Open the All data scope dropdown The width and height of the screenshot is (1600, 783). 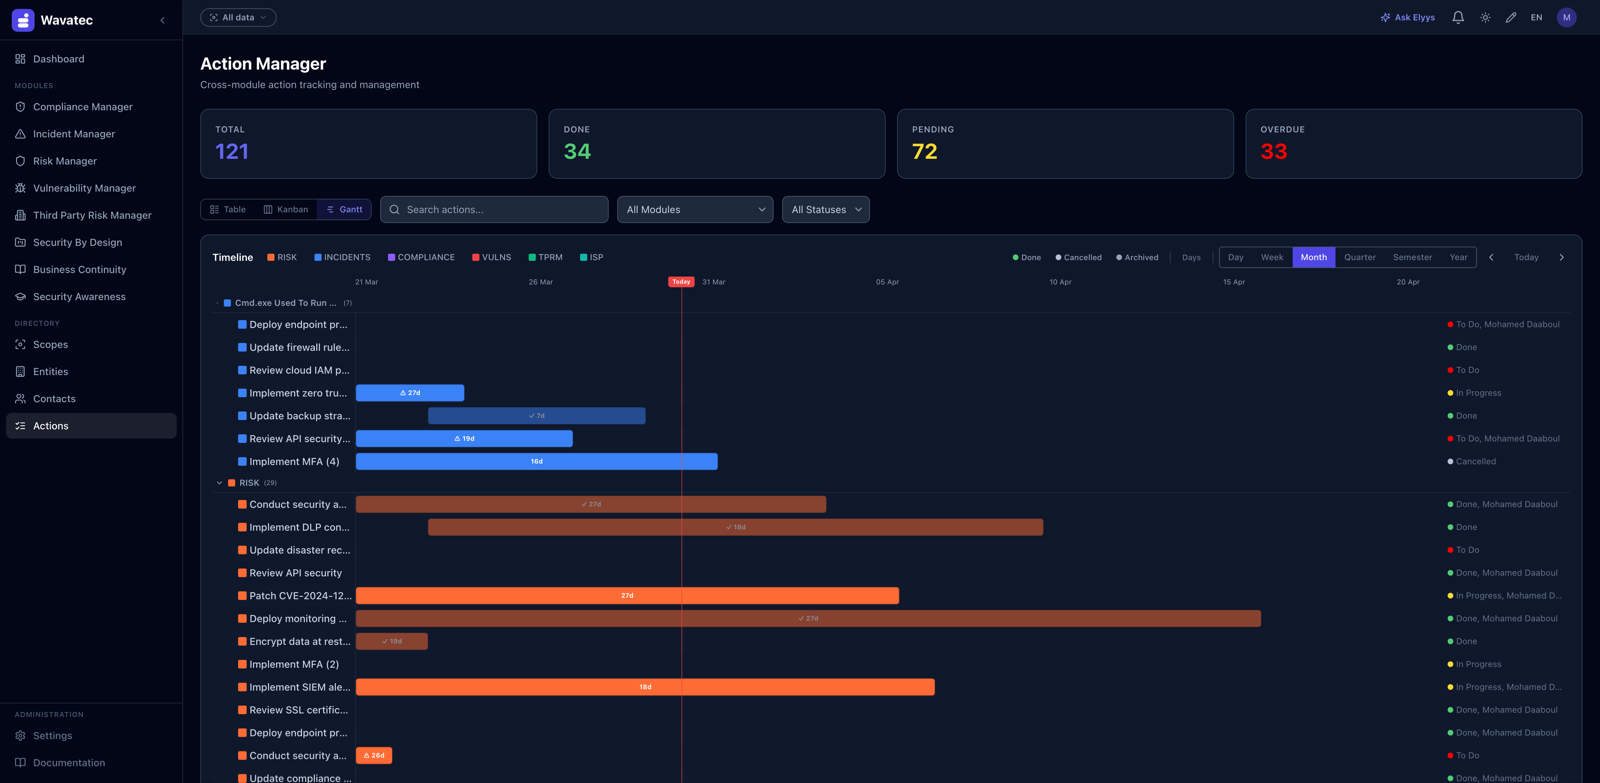coord(238,17)
